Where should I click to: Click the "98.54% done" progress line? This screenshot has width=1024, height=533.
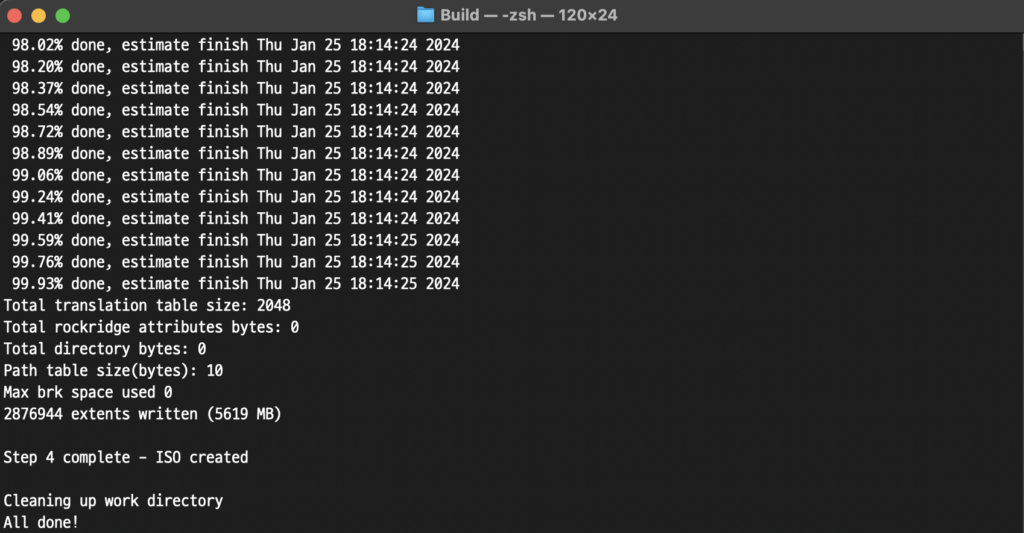(235, 110)
